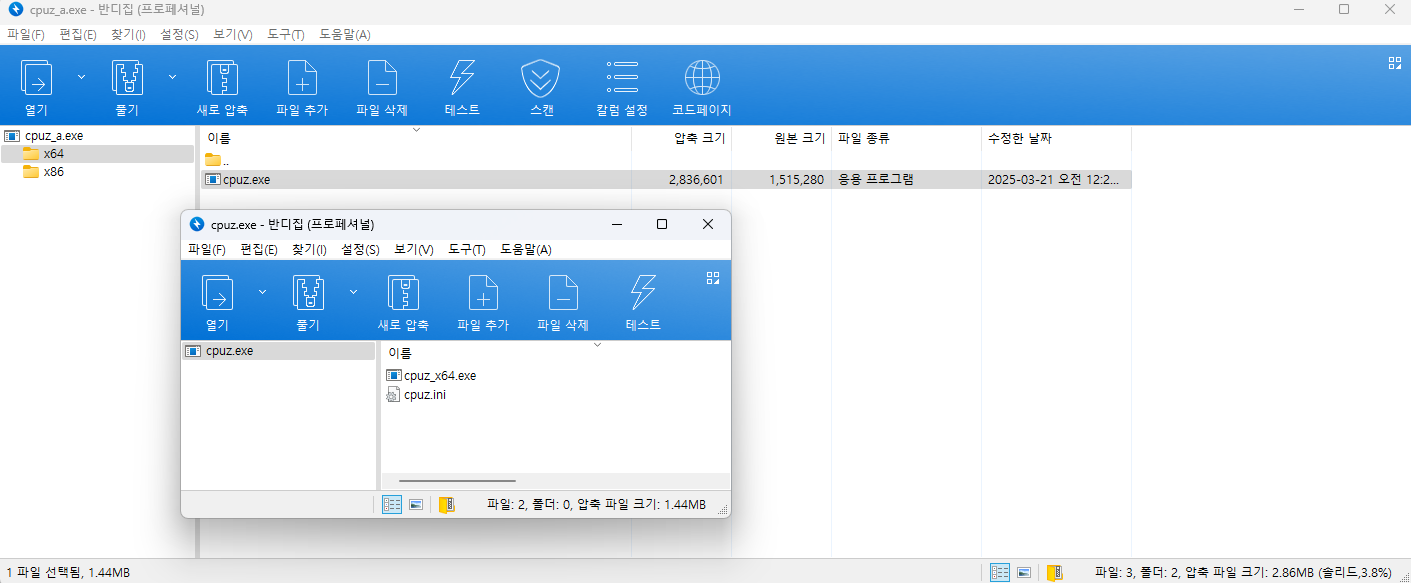Open 보기(V) menu in main window
The image size is (1411, 583).
click(x=233, y=34)
